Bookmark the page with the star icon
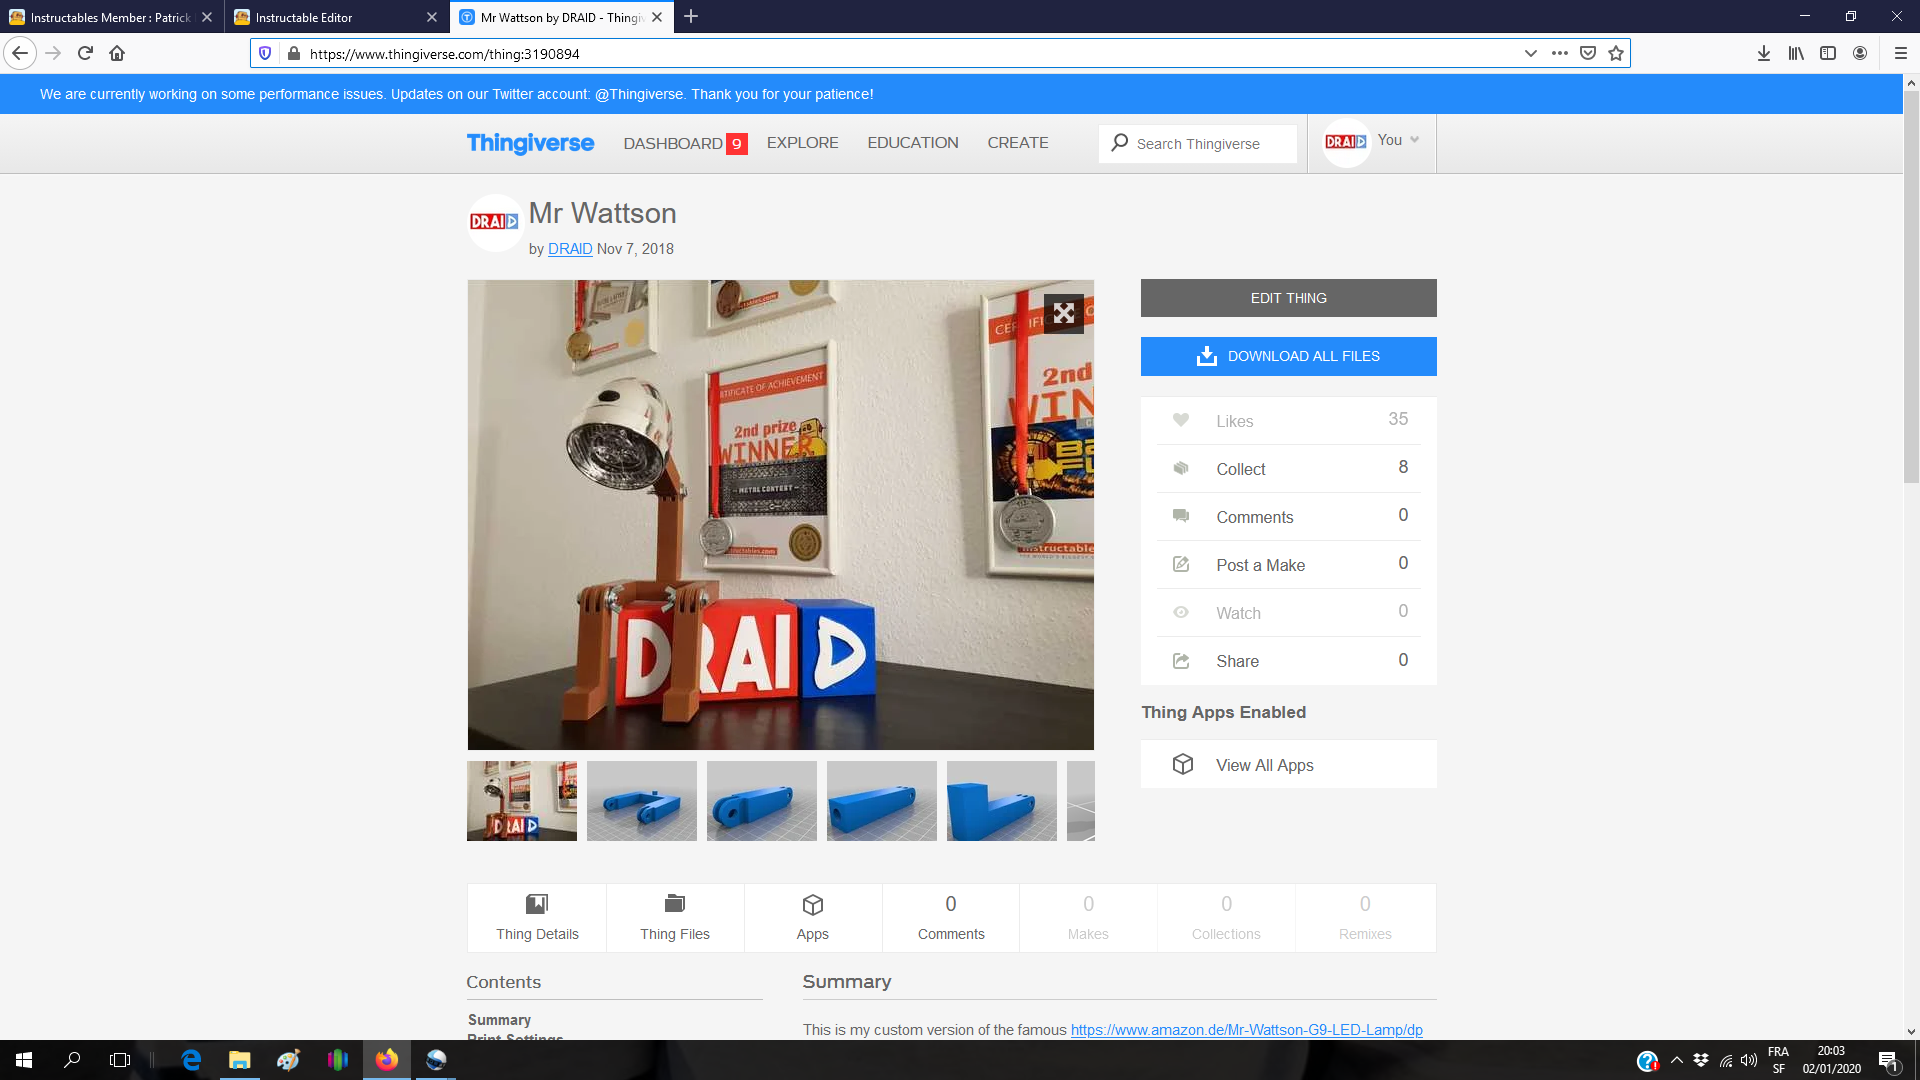1920x1080 pixels. (x=1614, y=53)
